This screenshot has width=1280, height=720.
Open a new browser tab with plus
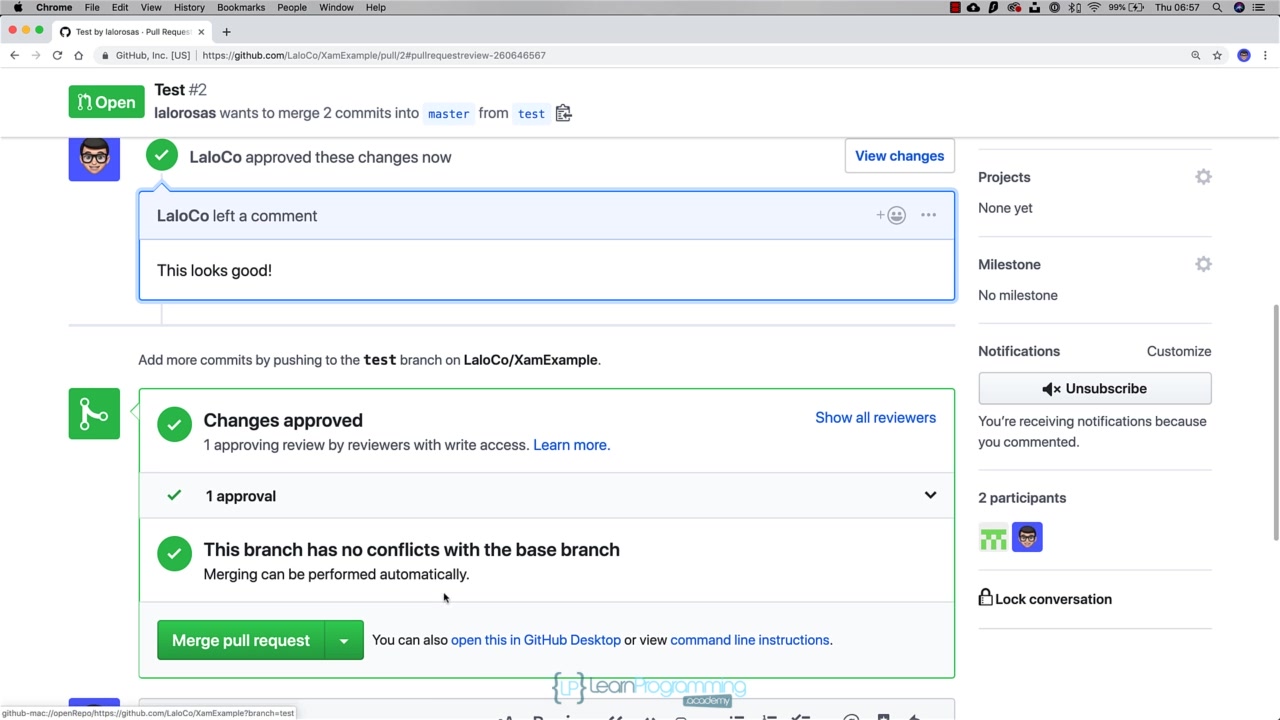click(x=226, y=32)
